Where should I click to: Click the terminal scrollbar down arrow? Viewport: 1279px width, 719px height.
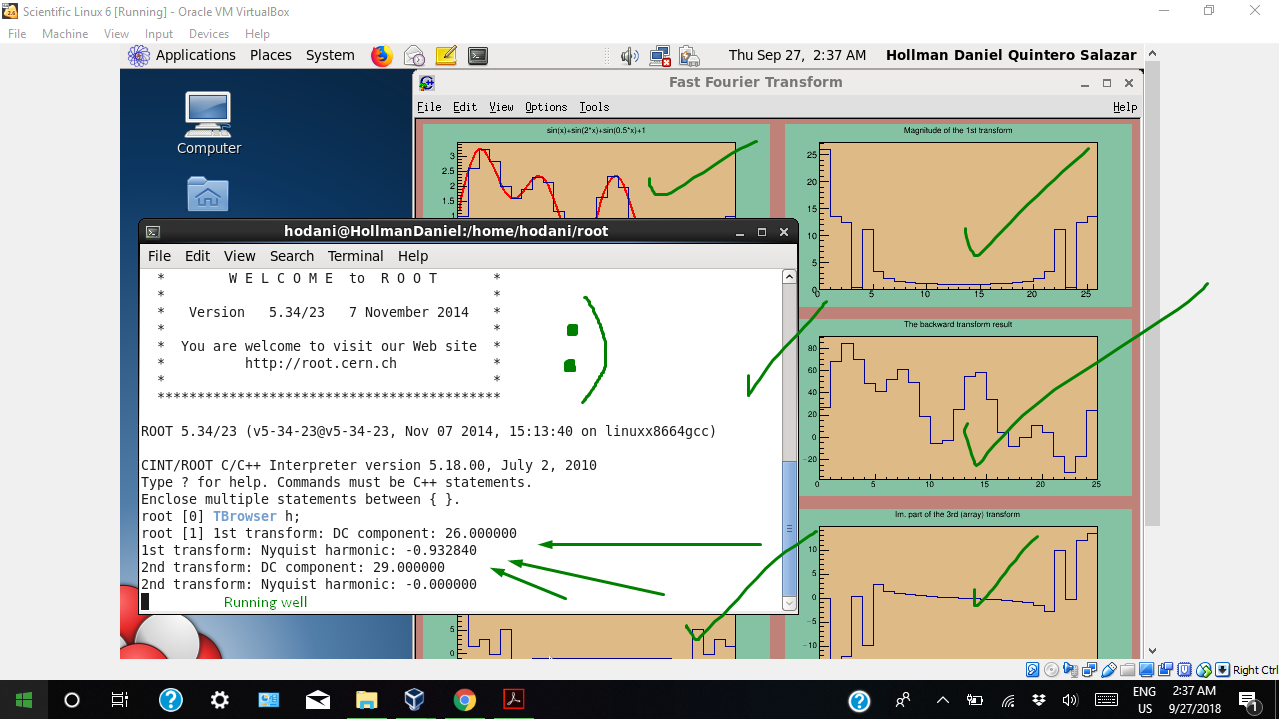coord(789,604)
